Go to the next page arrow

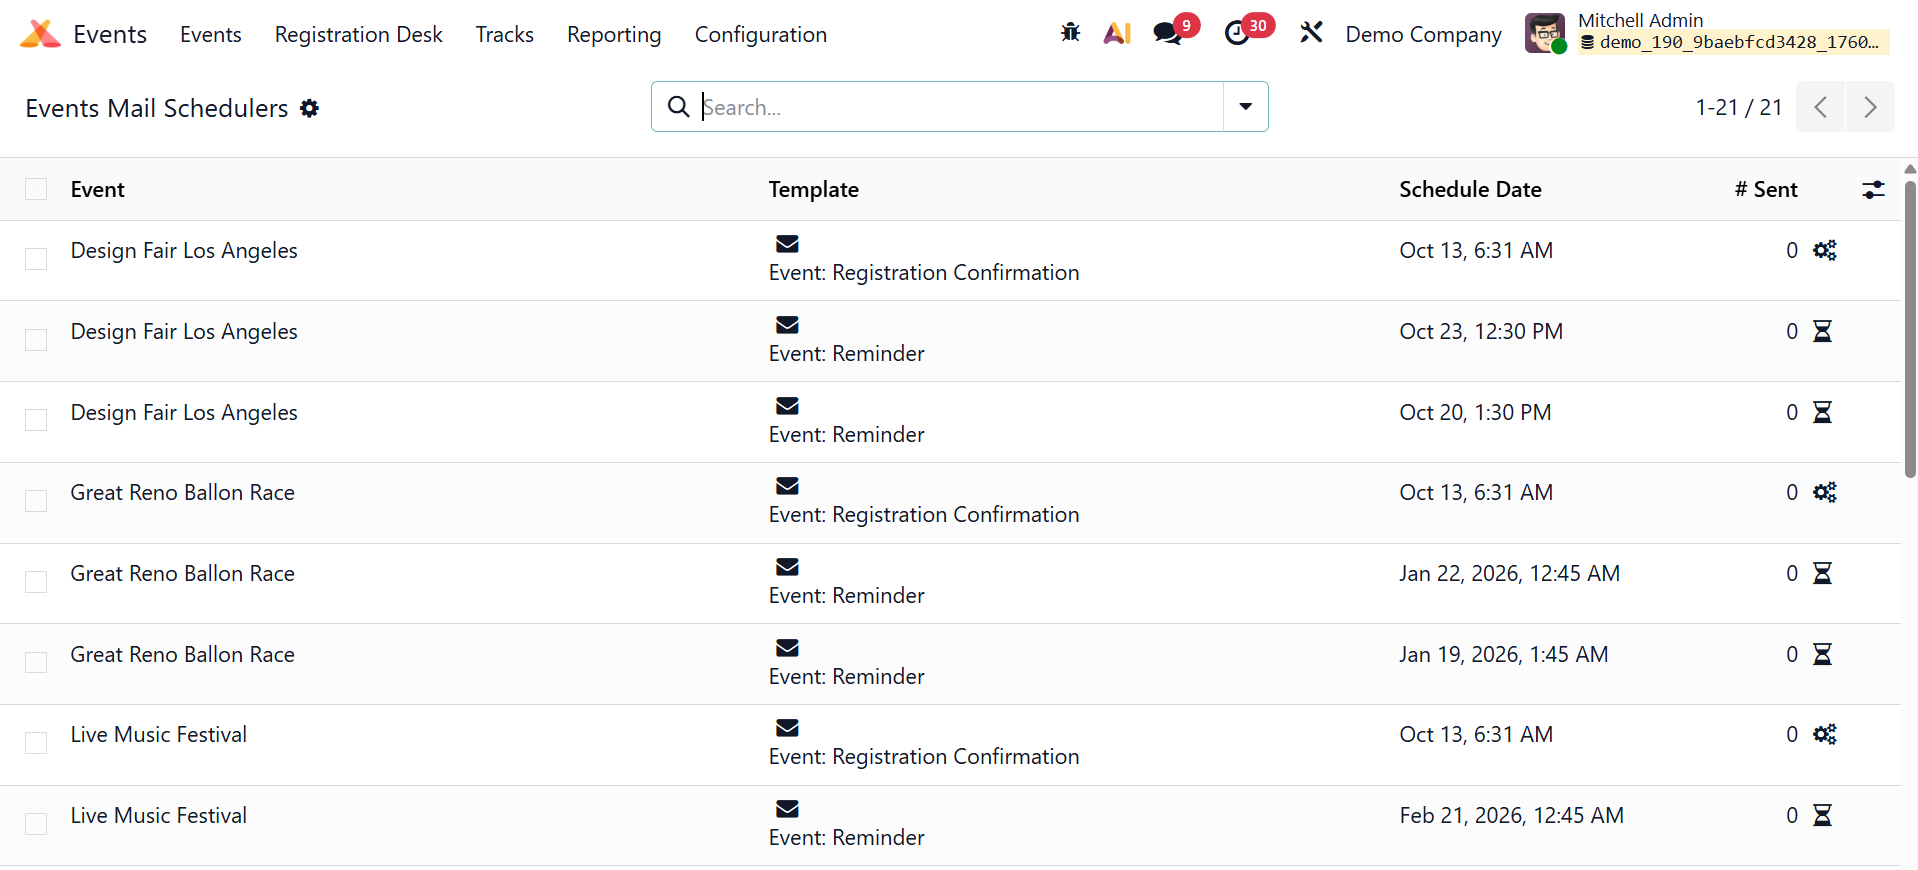click(x=1869, y=107)
